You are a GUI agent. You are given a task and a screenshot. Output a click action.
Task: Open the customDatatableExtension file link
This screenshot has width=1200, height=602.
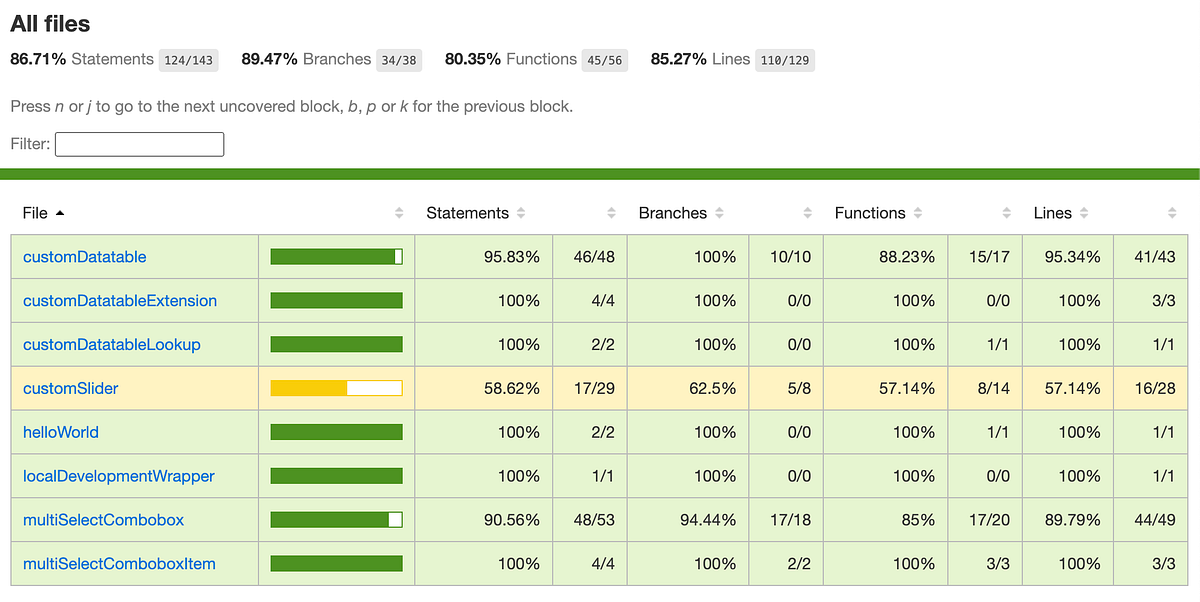pos(120,301)
